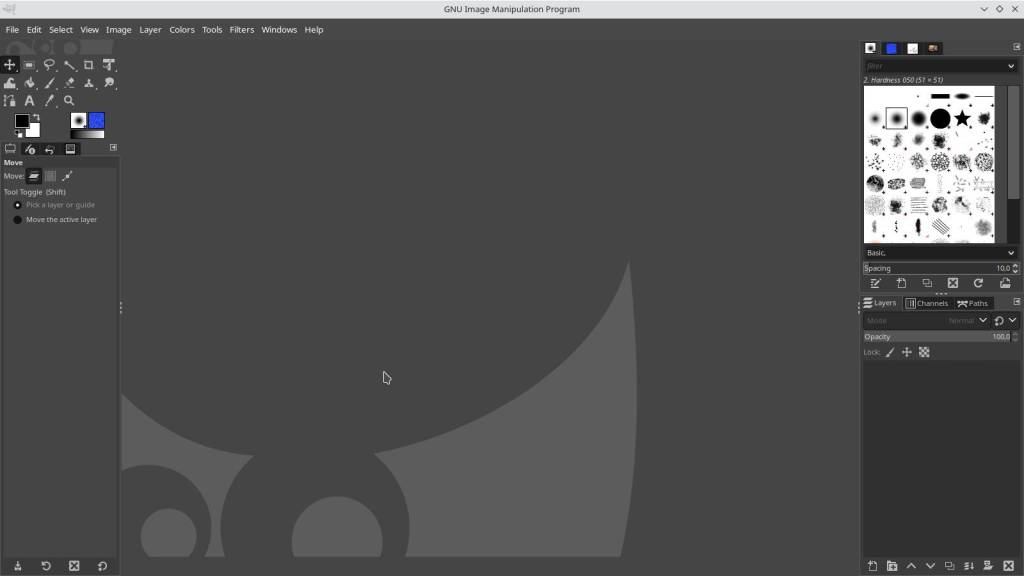Select the star-shaped brush
This screenshot has height=576, width=1024.
tap(962, 118)
